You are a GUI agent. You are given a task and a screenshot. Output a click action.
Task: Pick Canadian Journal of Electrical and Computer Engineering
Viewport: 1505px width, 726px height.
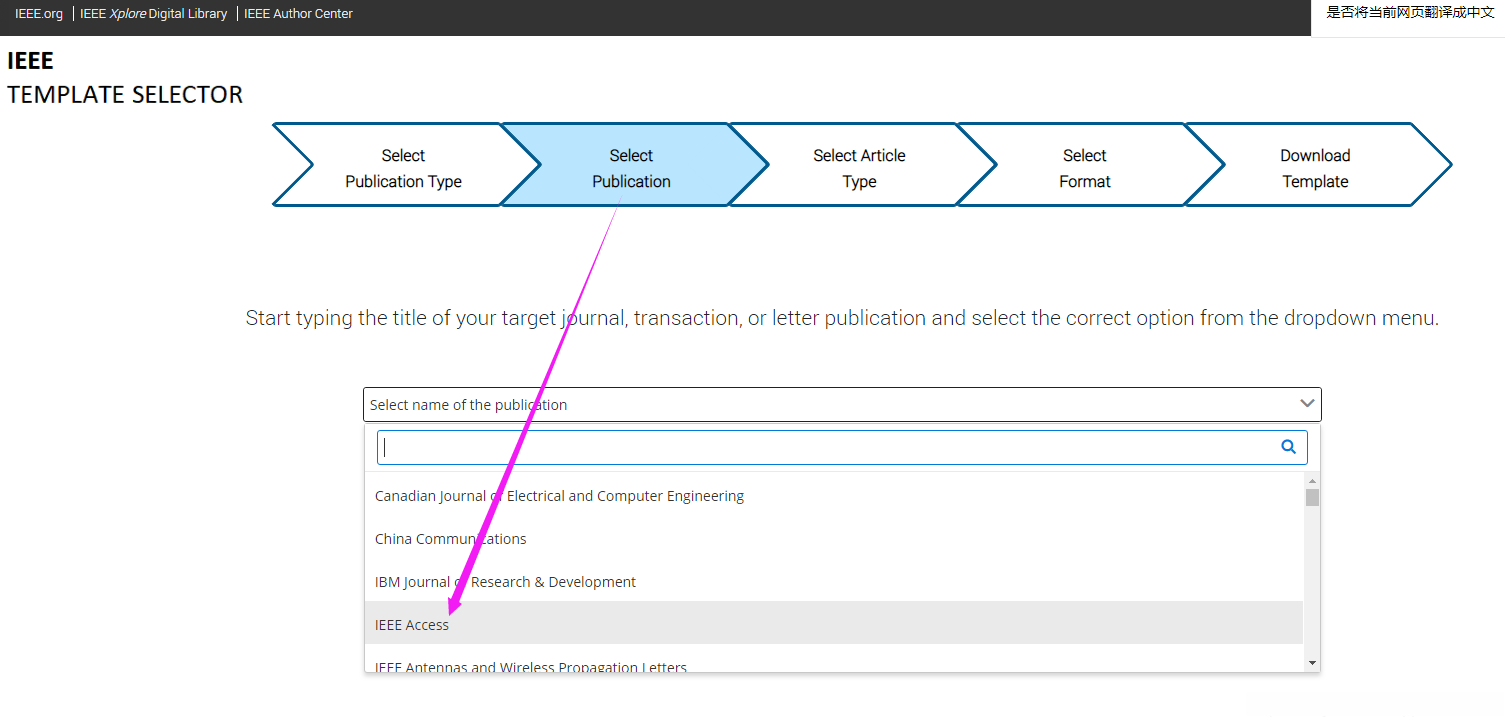coord(833,495)
